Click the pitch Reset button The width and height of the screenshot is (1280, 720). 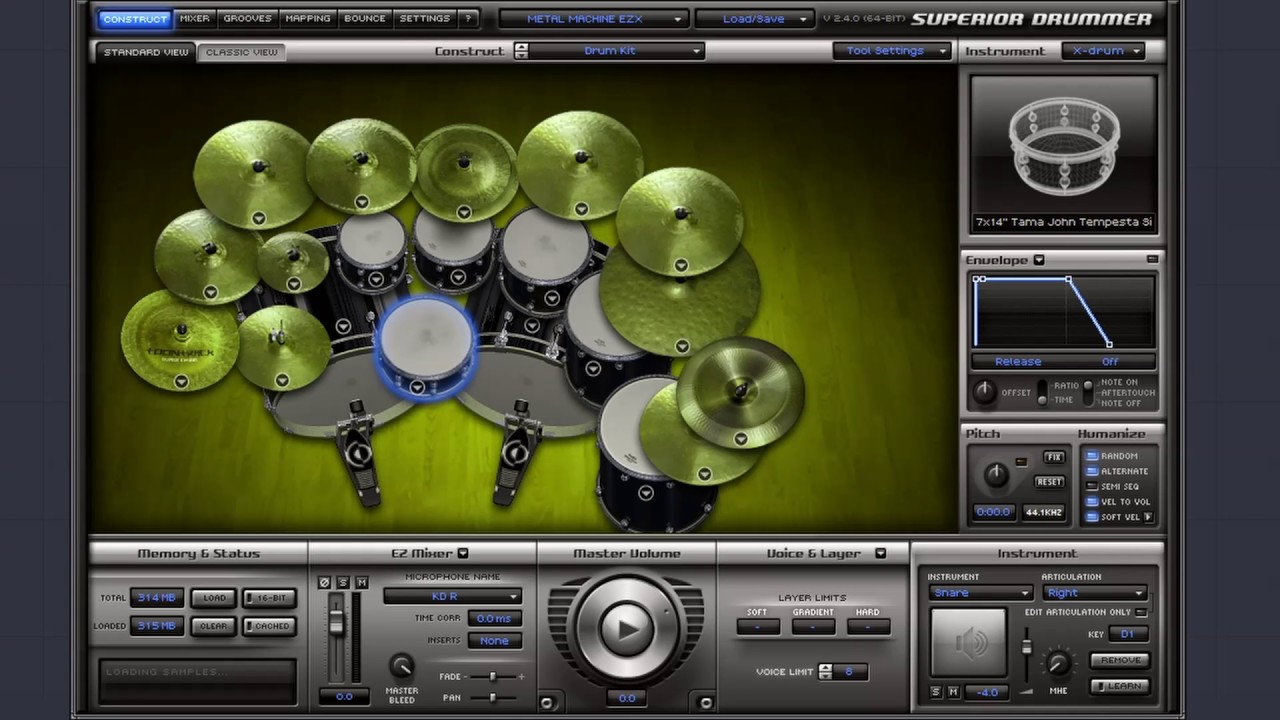[1049, 482]
